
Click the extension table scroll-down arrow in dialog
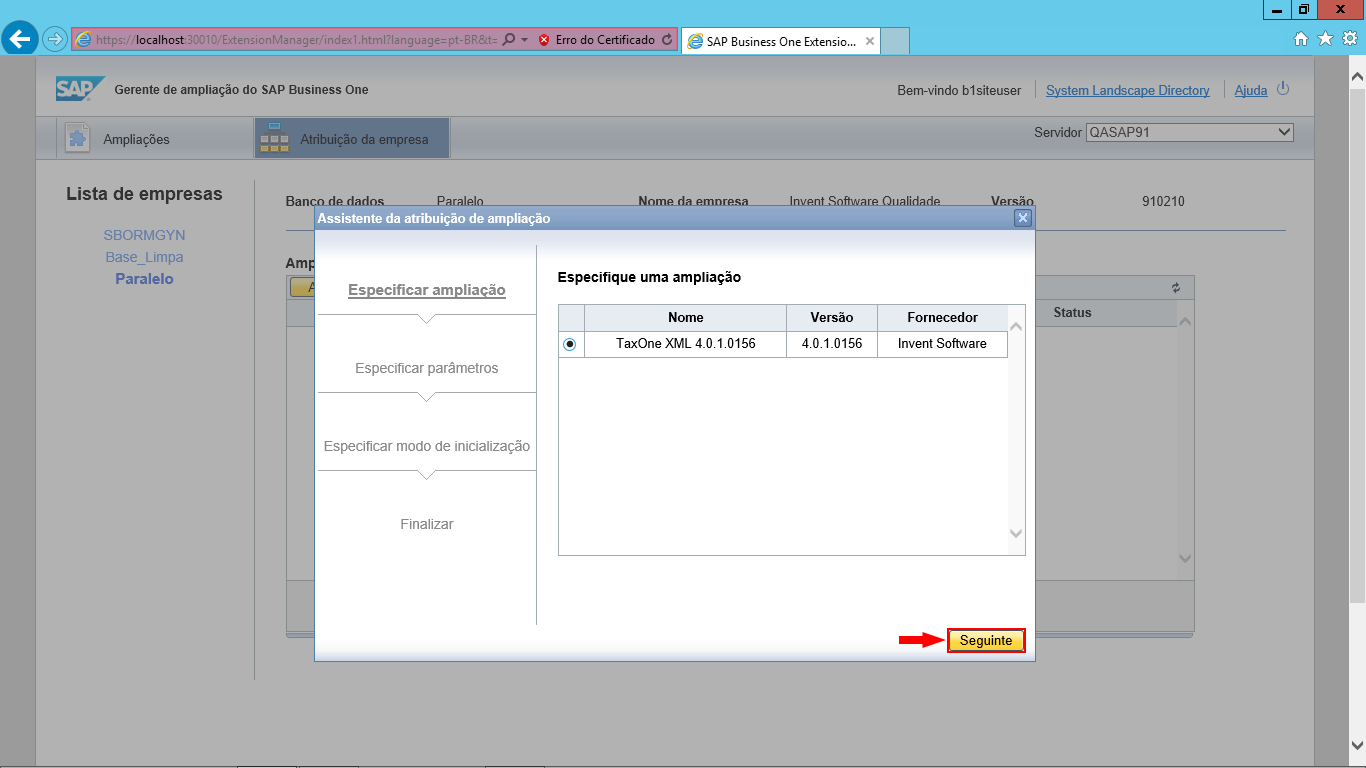(1017, 534)
